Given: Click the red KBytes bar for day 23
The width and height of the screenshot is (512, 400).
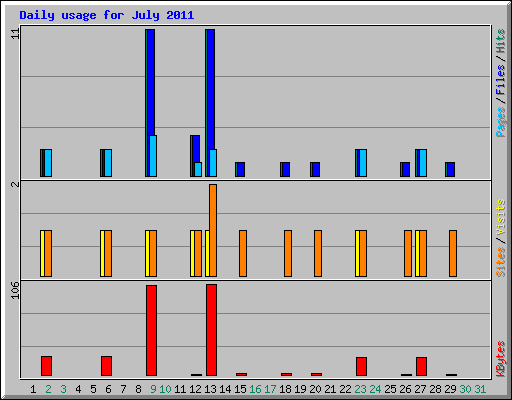Looking at the screenshot, I should tap(361, 366).
